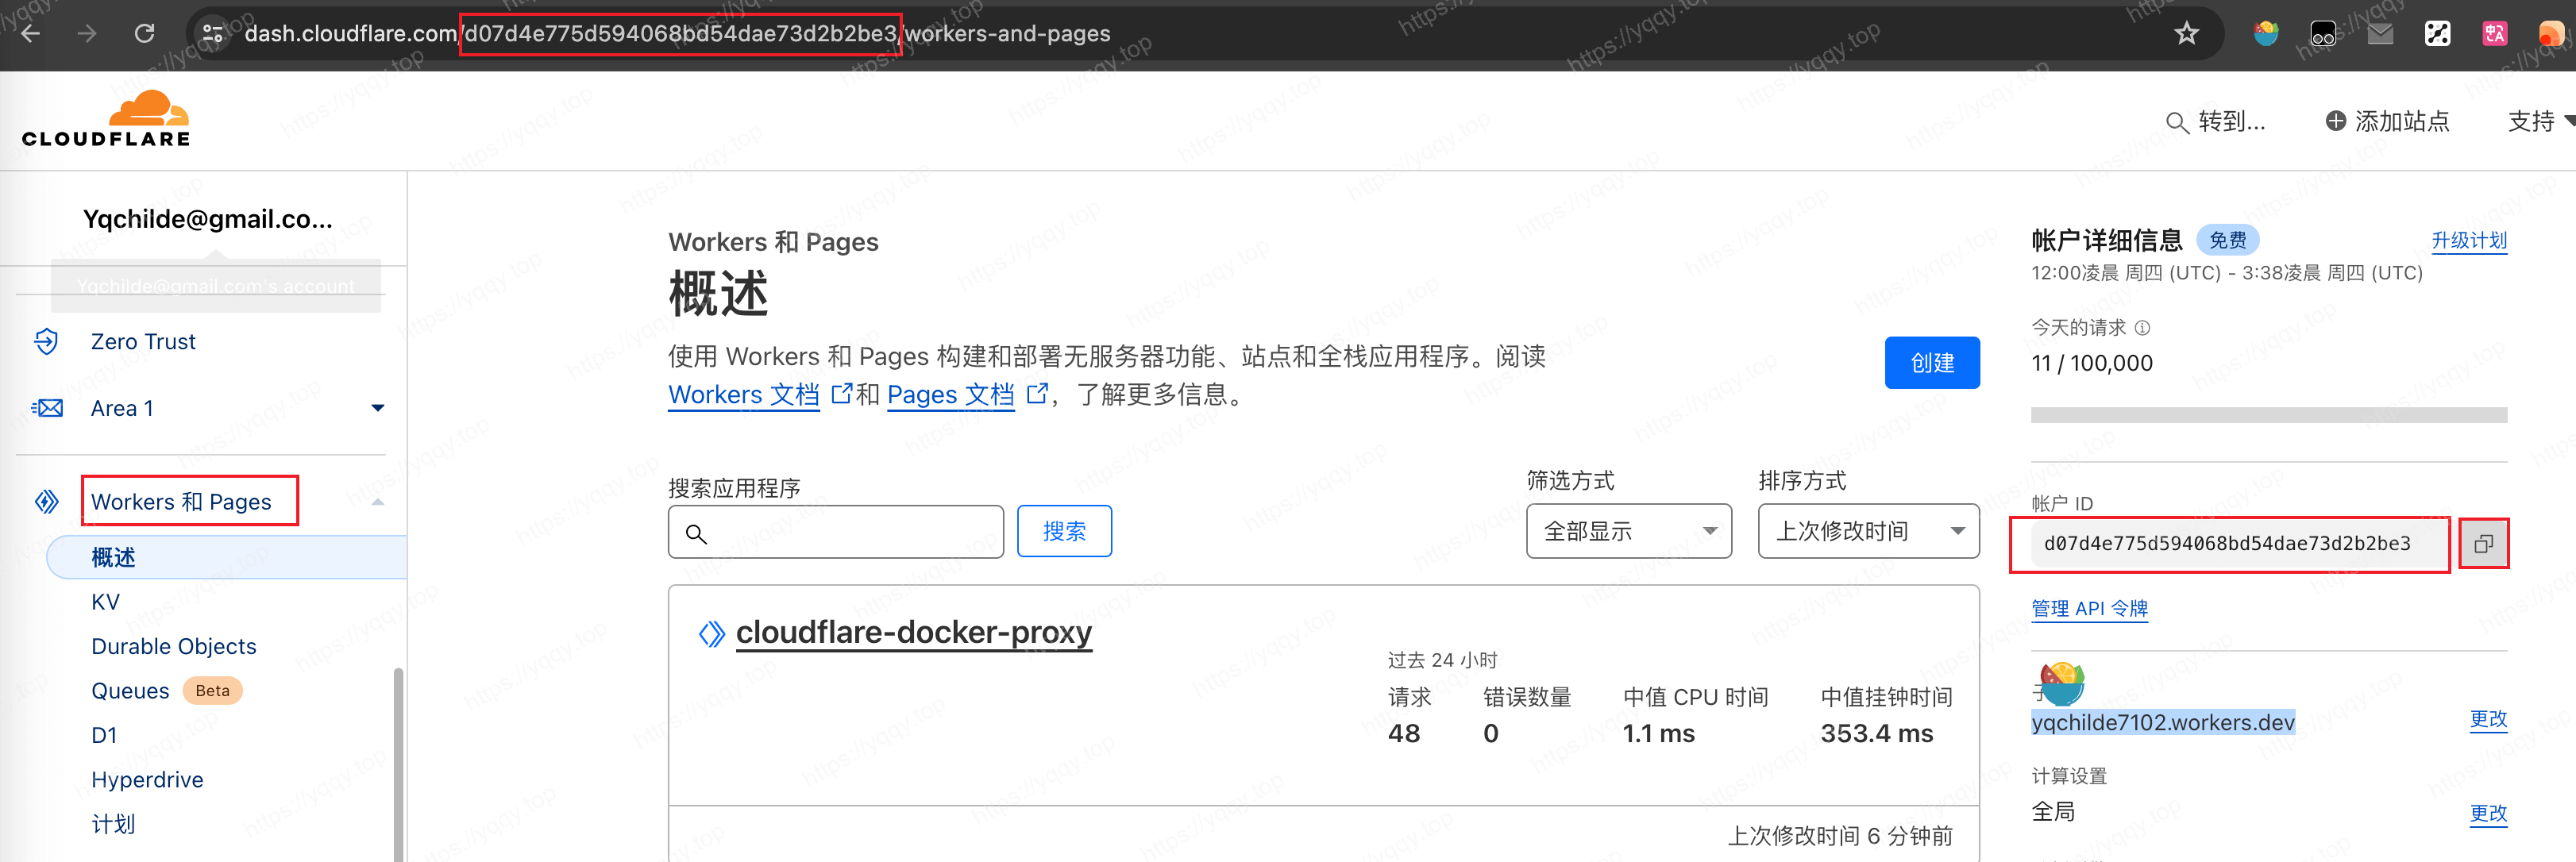This screenshot has width=2576, height=862.
Task: Click the site information icon in the address bar
Action: click(212, 34)
